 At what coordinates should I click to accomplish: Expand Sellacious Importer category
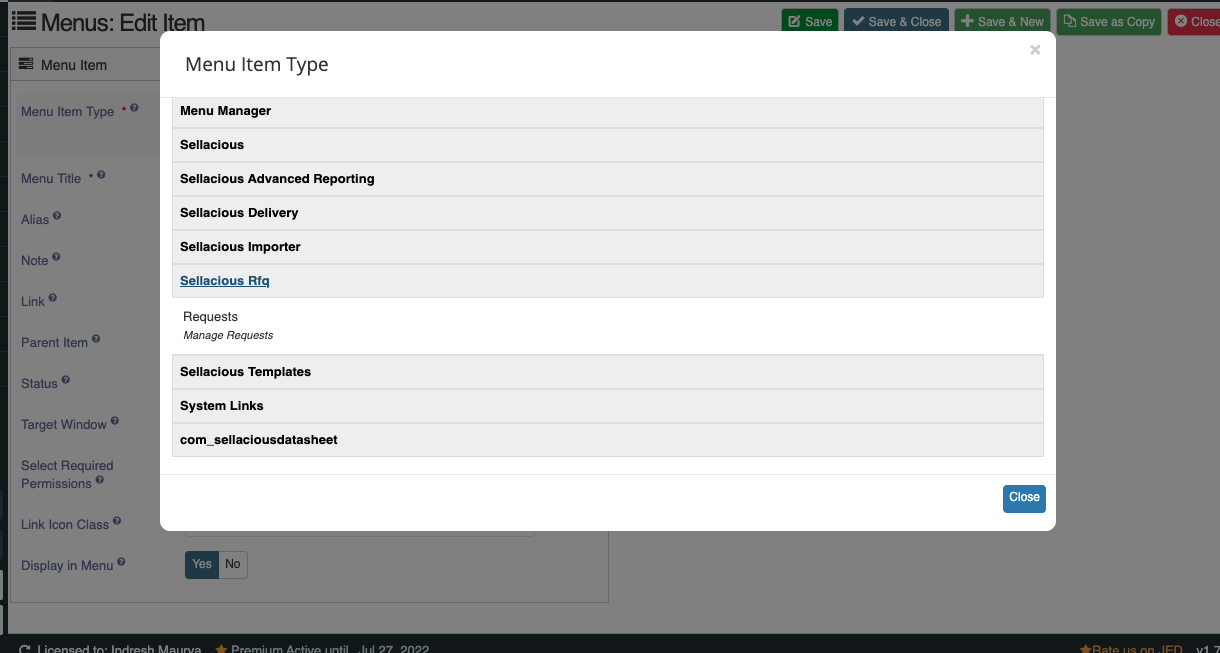pos(607,247)
